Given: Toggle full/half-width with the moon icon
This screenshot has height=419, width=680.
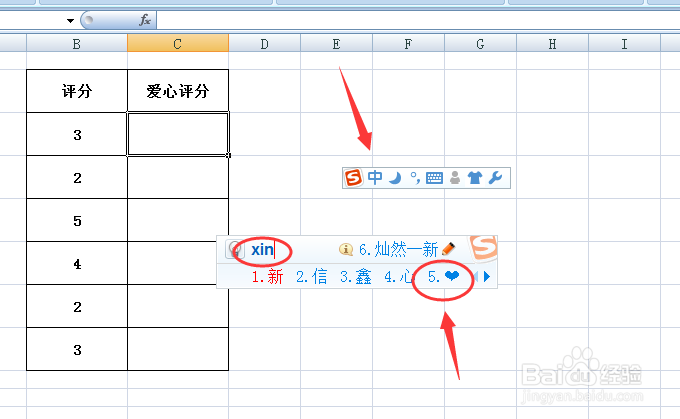Looking at the screenshot, I should [395, 178].
